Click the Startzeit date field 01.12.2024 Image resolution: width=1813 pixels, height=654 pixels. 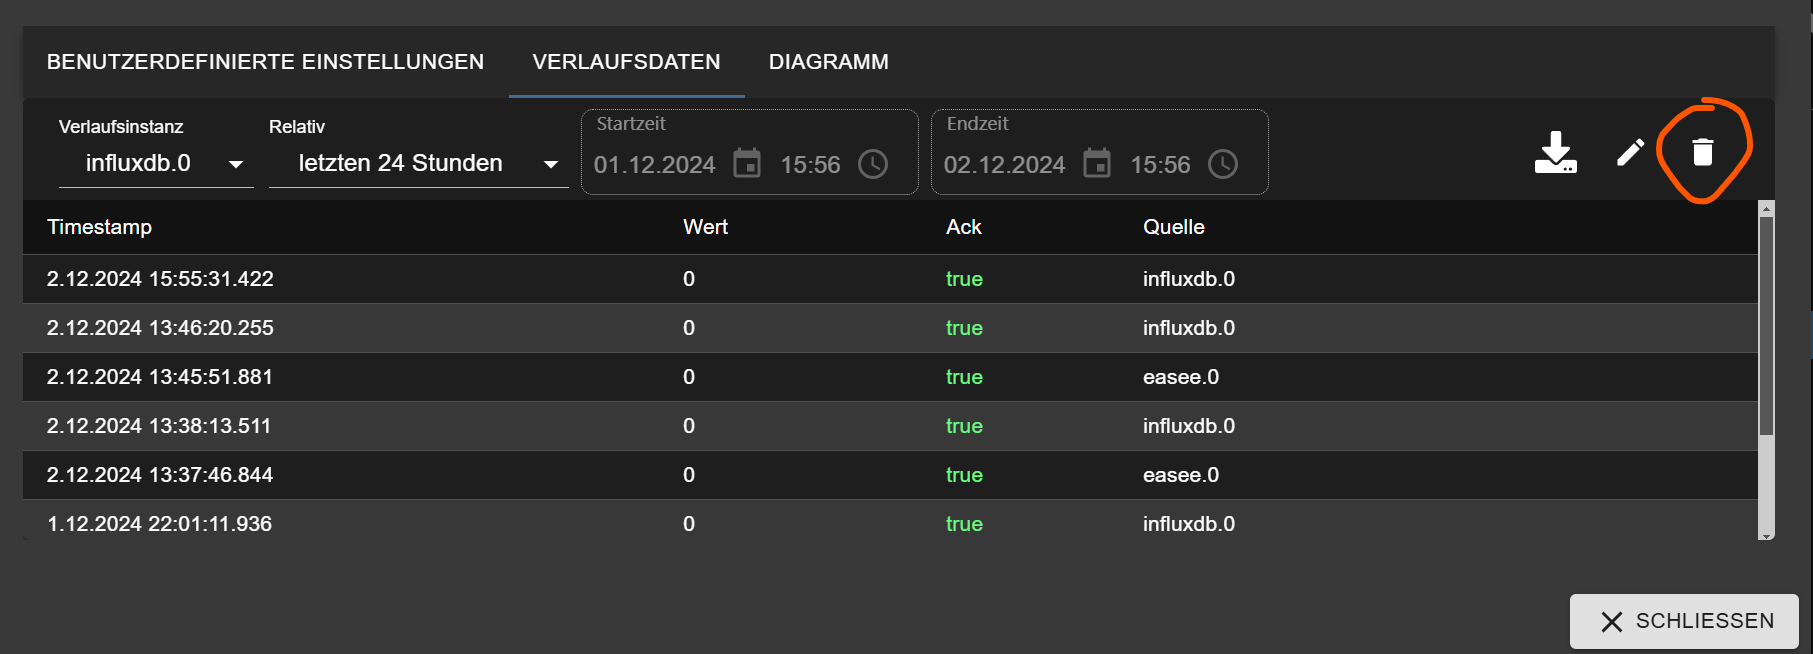(x=654, y=165)
